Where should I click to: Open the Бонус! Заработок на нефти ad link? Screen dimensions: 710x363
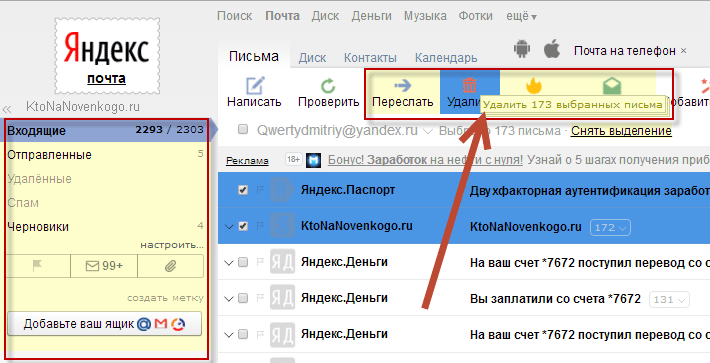[425, 160]
